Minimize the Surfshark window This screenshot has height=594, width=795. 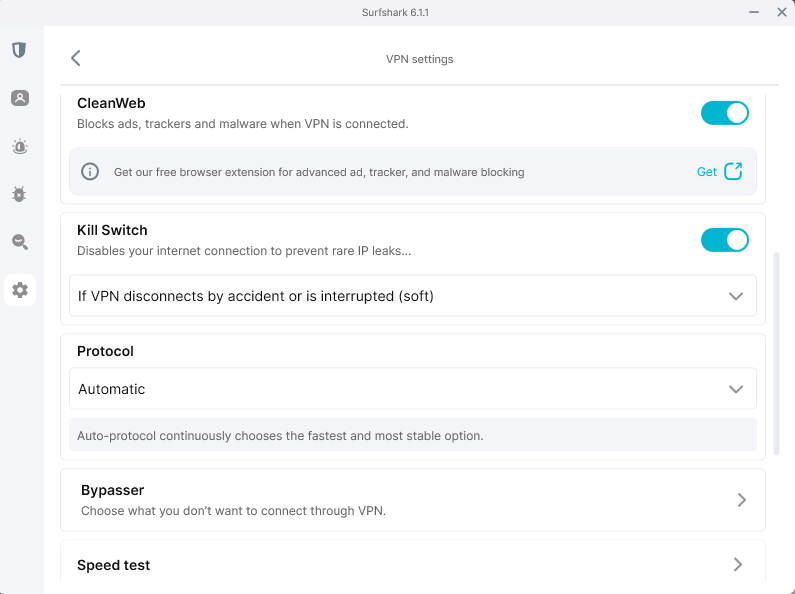pos(752,12)
